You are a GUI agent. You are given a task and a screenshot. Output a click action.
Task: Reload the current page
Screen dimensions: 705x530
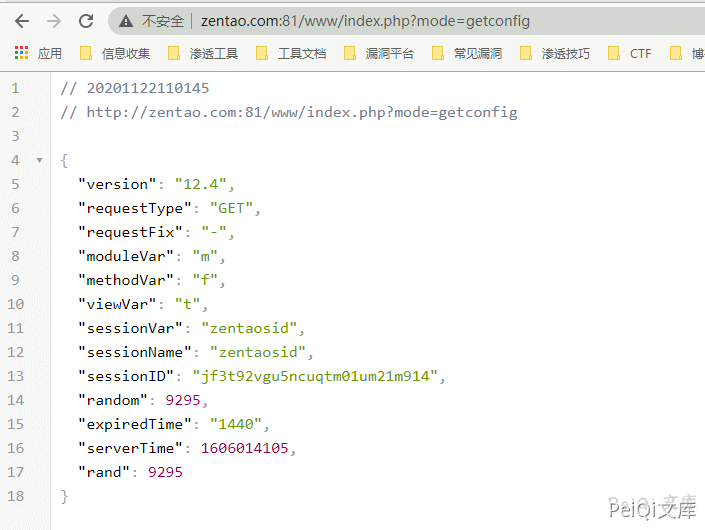pyautogui.click(x=86, y=21)
